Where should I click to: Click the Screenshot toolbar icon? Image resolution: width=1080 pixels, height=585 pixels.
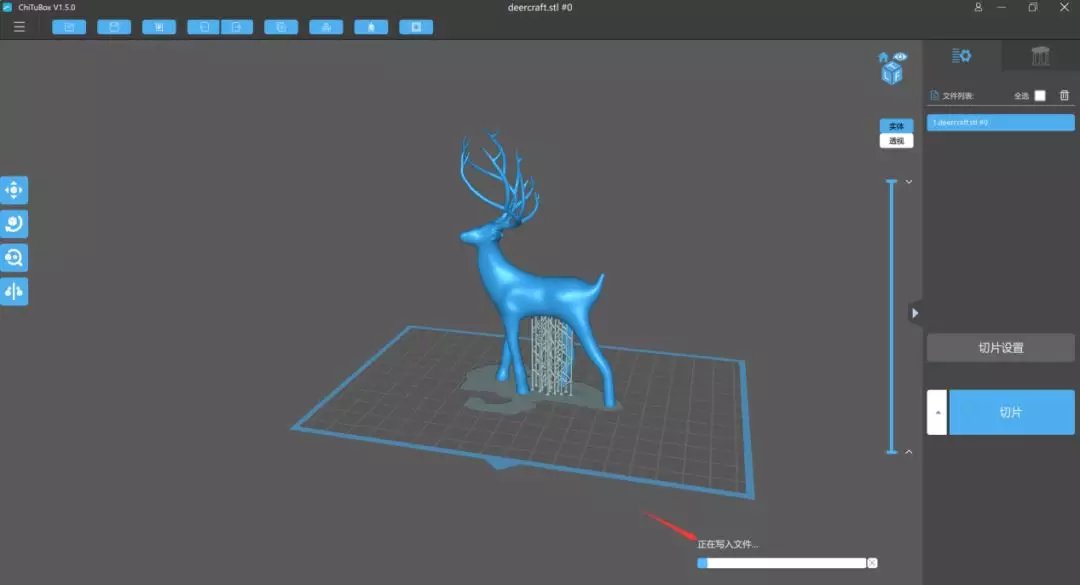click(x=159, y=27)
